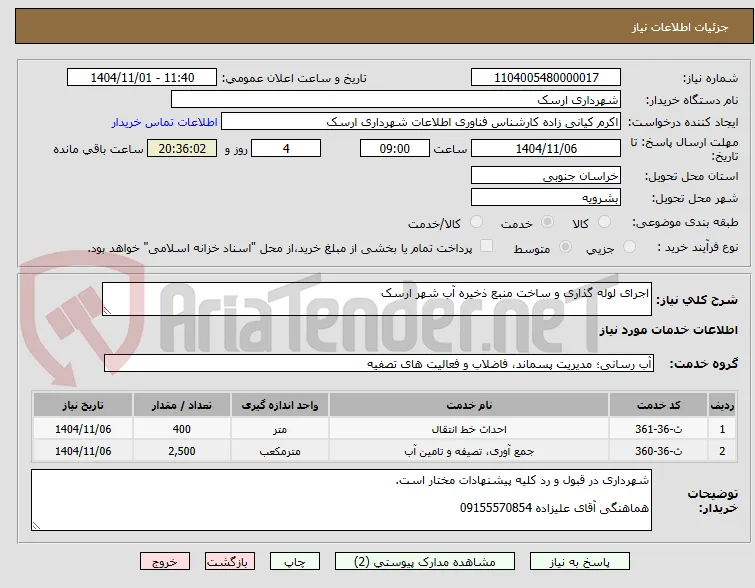Viewport: 755px width, 588px height.
Task: Click the کد خدمت column header
Action: (x=658, y=405)
